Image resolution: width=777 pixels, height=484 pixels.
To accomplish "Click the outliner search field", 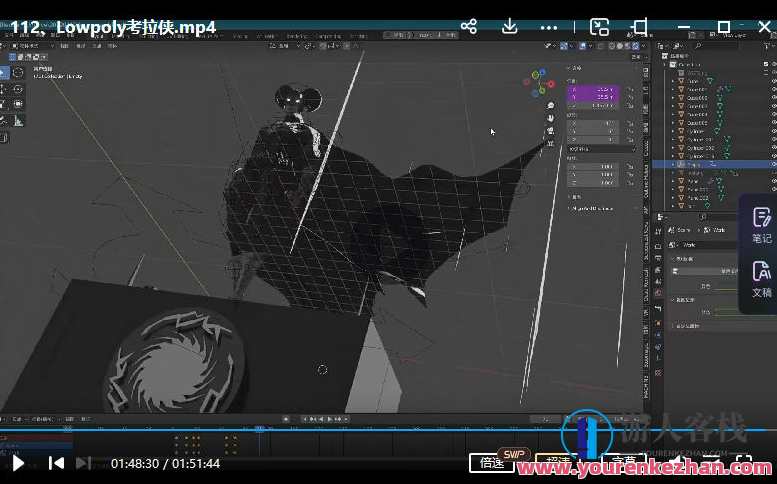I will click(x=717, y=46).
